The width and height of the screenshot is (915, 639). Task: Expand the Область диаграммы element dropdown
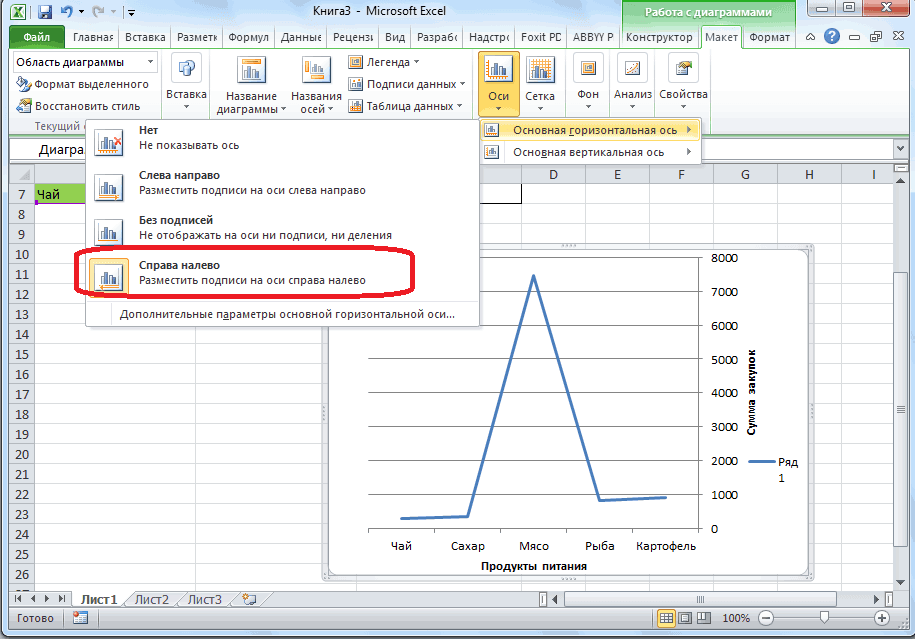click(x=151, y=62)
